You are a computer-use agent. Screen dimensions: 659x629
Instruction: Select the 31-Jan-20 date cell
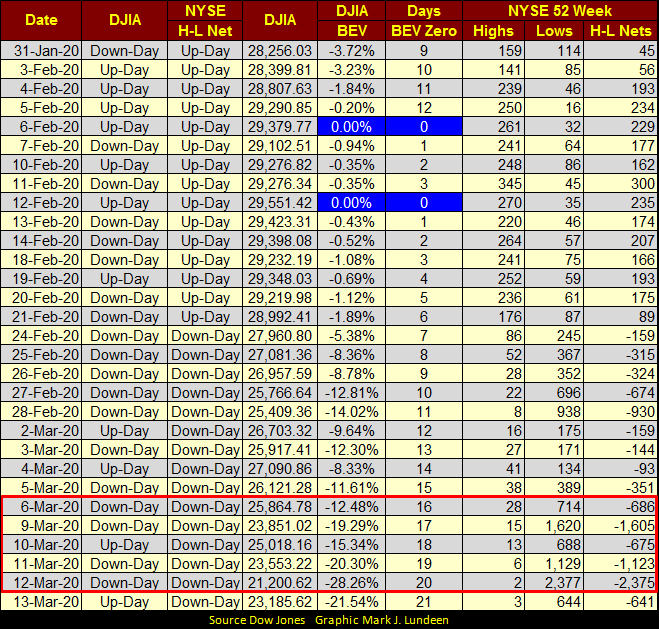coord(42,50)
